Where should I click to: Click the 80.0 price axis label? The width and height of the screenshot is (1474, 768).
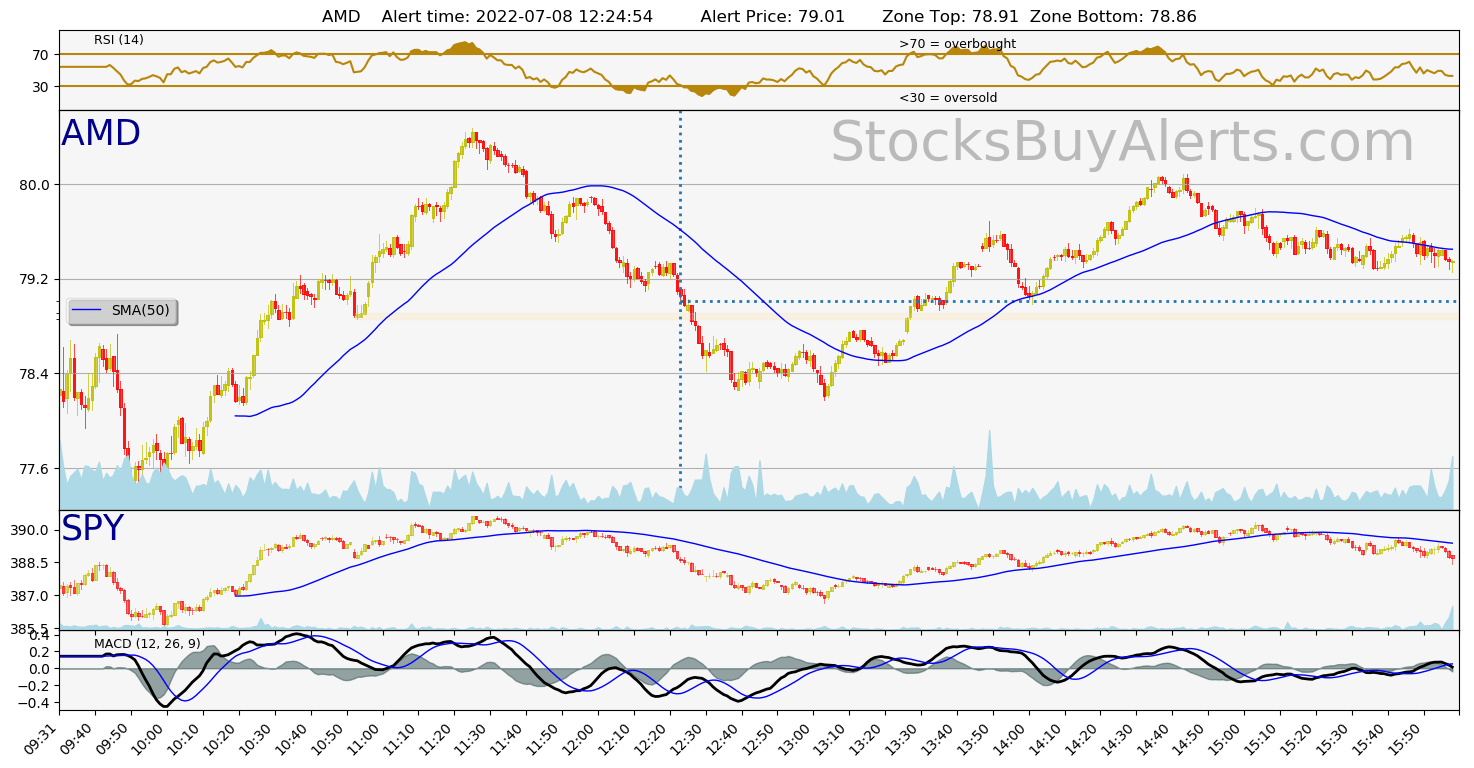[x=36, y=185]
